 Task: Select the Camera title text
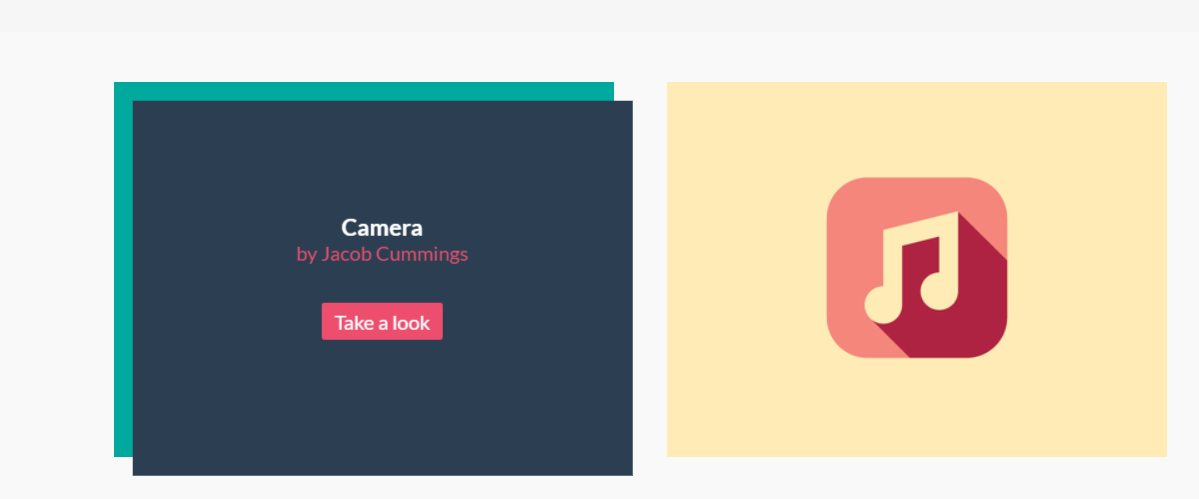point(382,228)
